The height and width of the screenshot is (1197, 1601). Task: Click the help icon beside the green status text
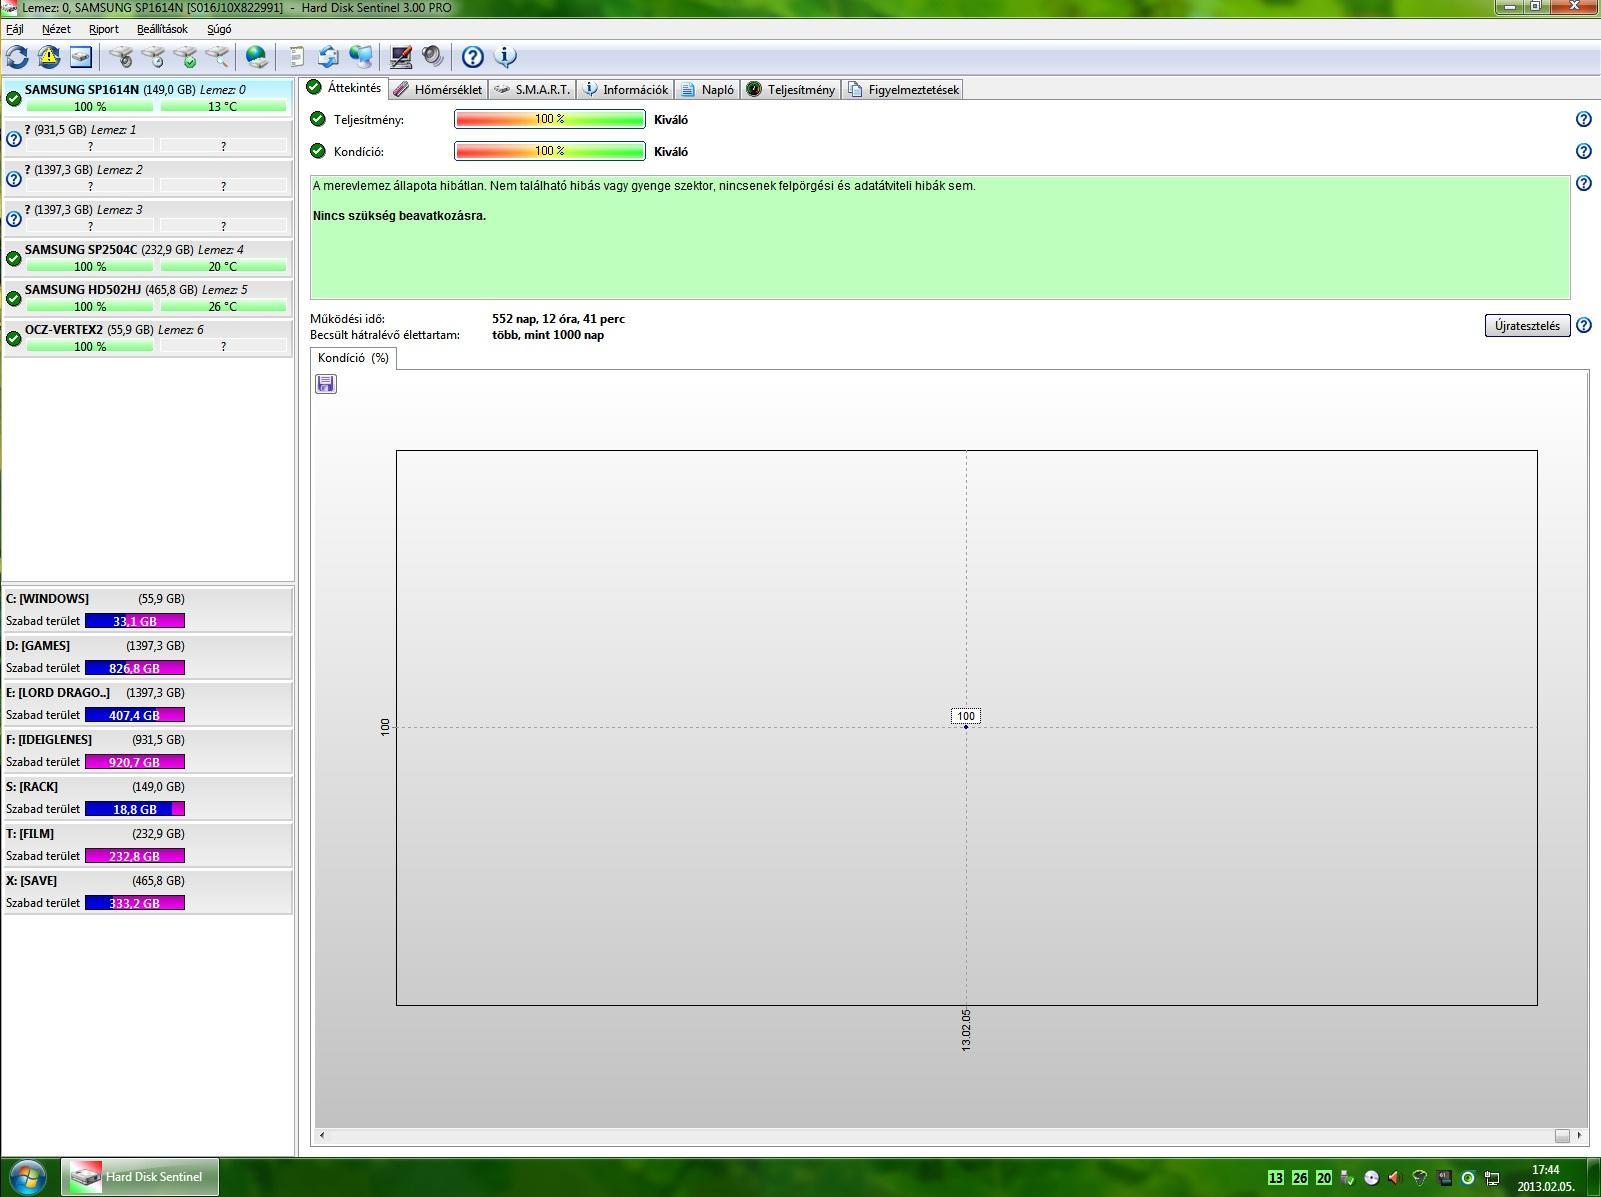(1583, 183)
